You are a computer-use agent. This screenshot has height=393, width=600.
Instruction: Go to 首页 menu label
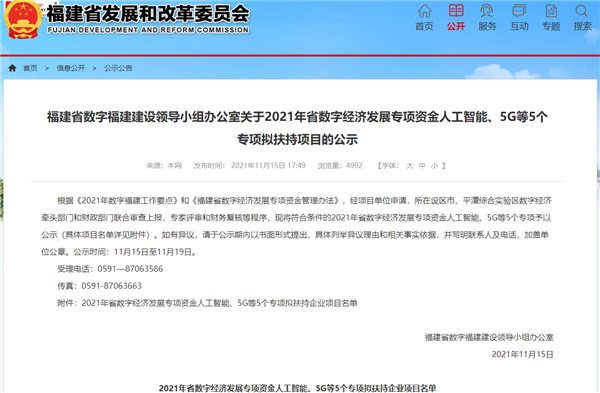pyautogui.click(x=424, y=26)
